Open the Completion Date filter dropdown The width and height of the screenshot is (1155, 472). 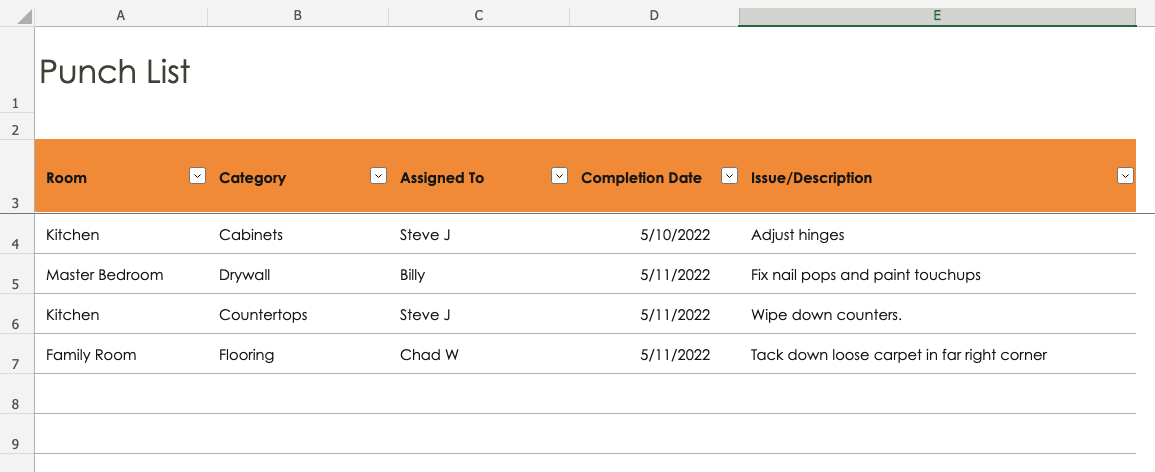pos(729,175)
